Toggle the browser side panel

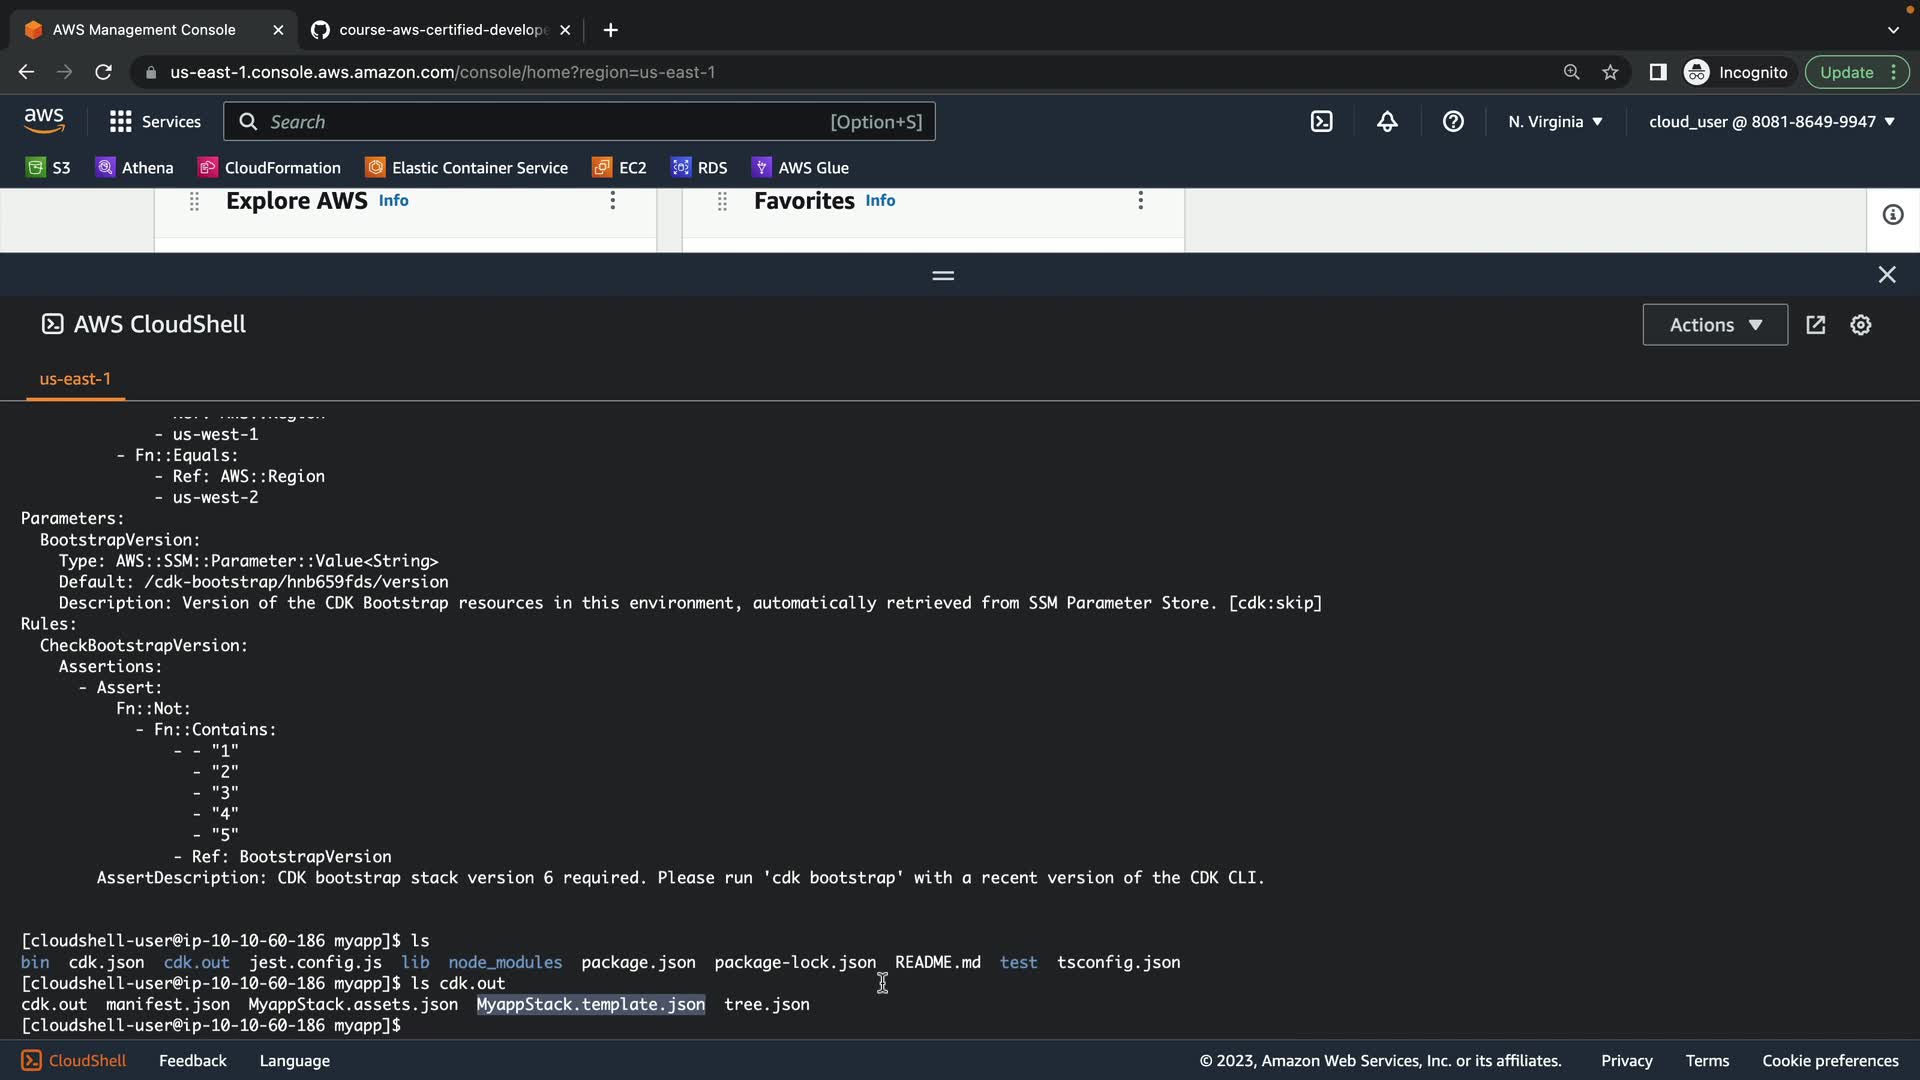(x=1657, y=72)
